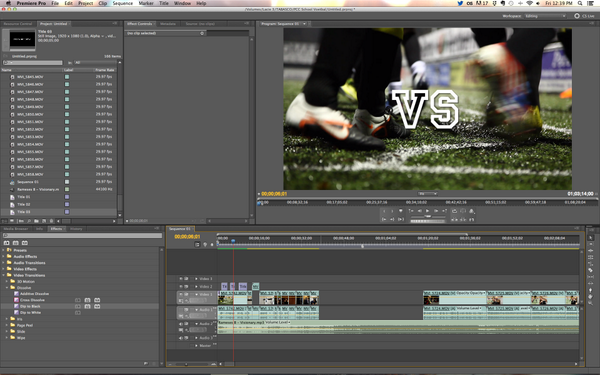
Task: Mute the Audio 2 track speaker toggle
Action: [181, 324]
